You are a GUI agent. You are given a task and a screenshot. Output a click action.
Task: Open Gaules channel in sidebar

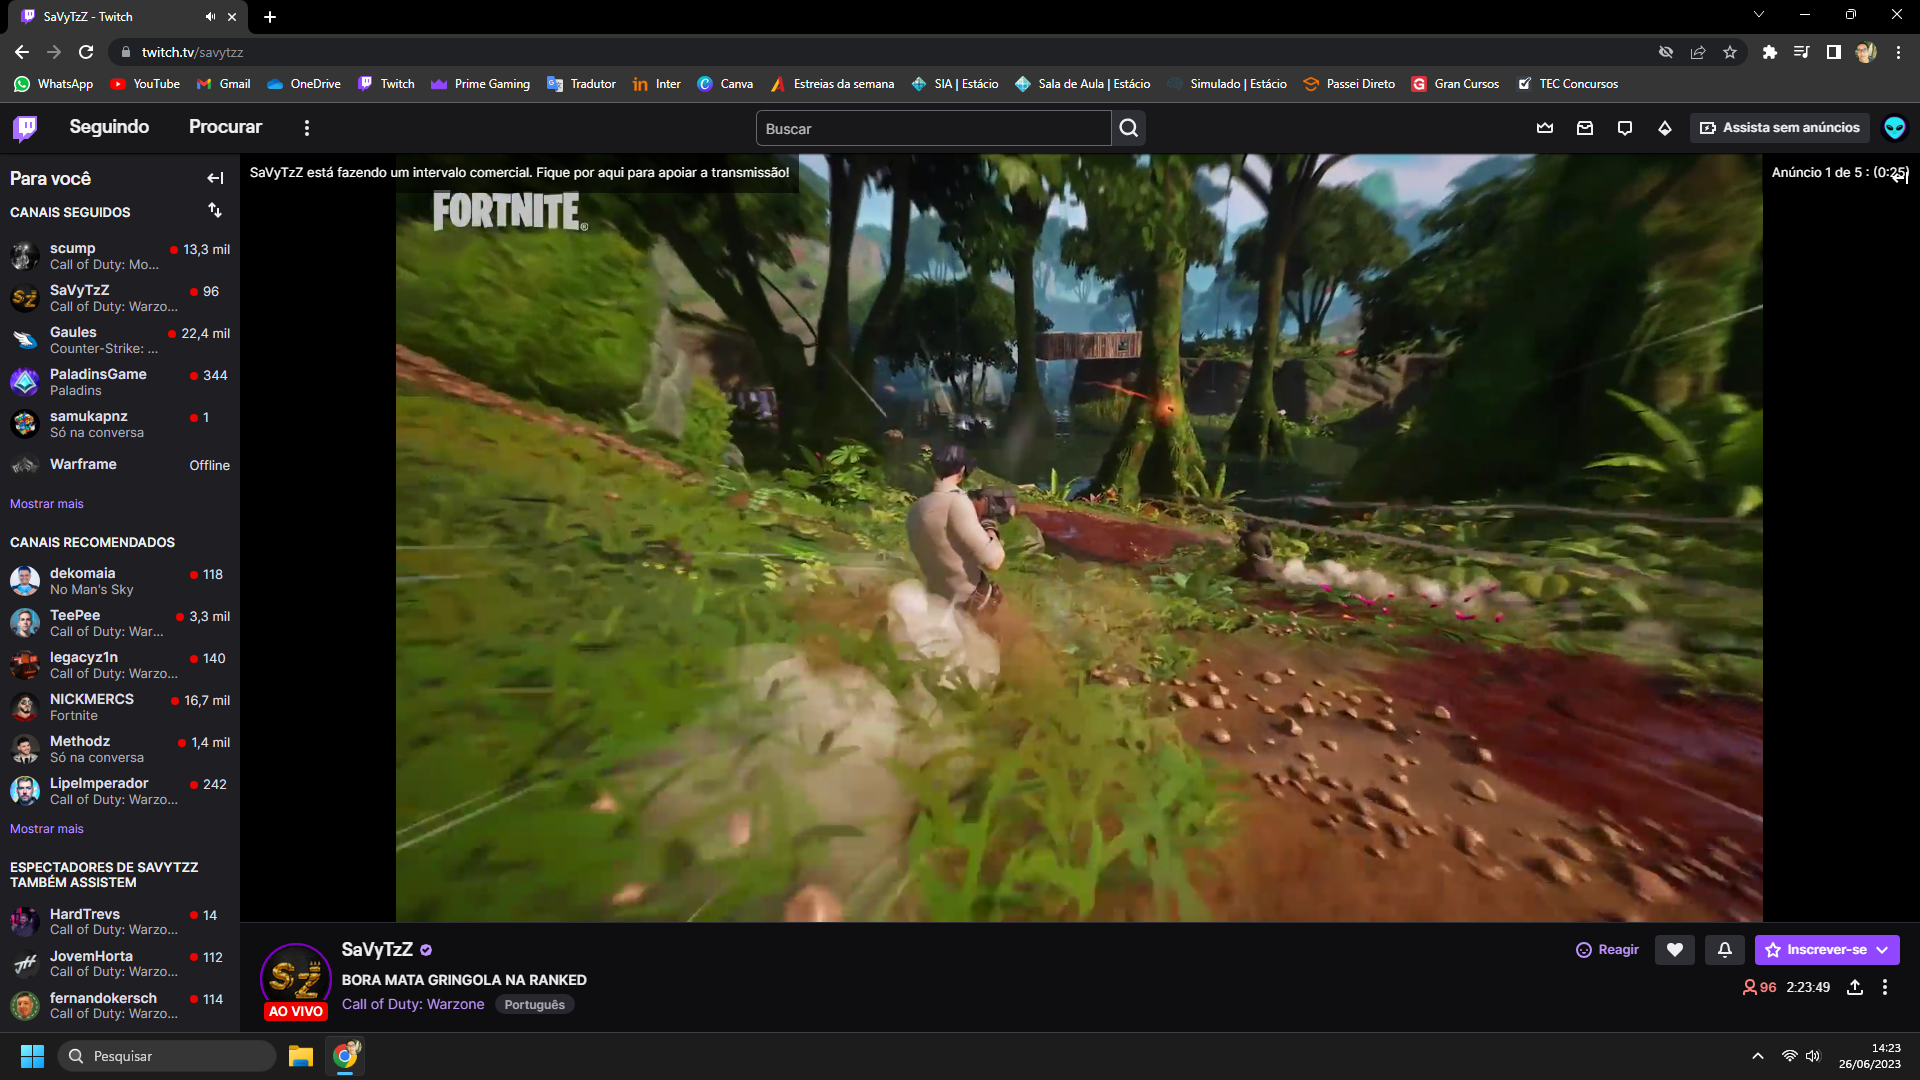[x=120, y=340]
